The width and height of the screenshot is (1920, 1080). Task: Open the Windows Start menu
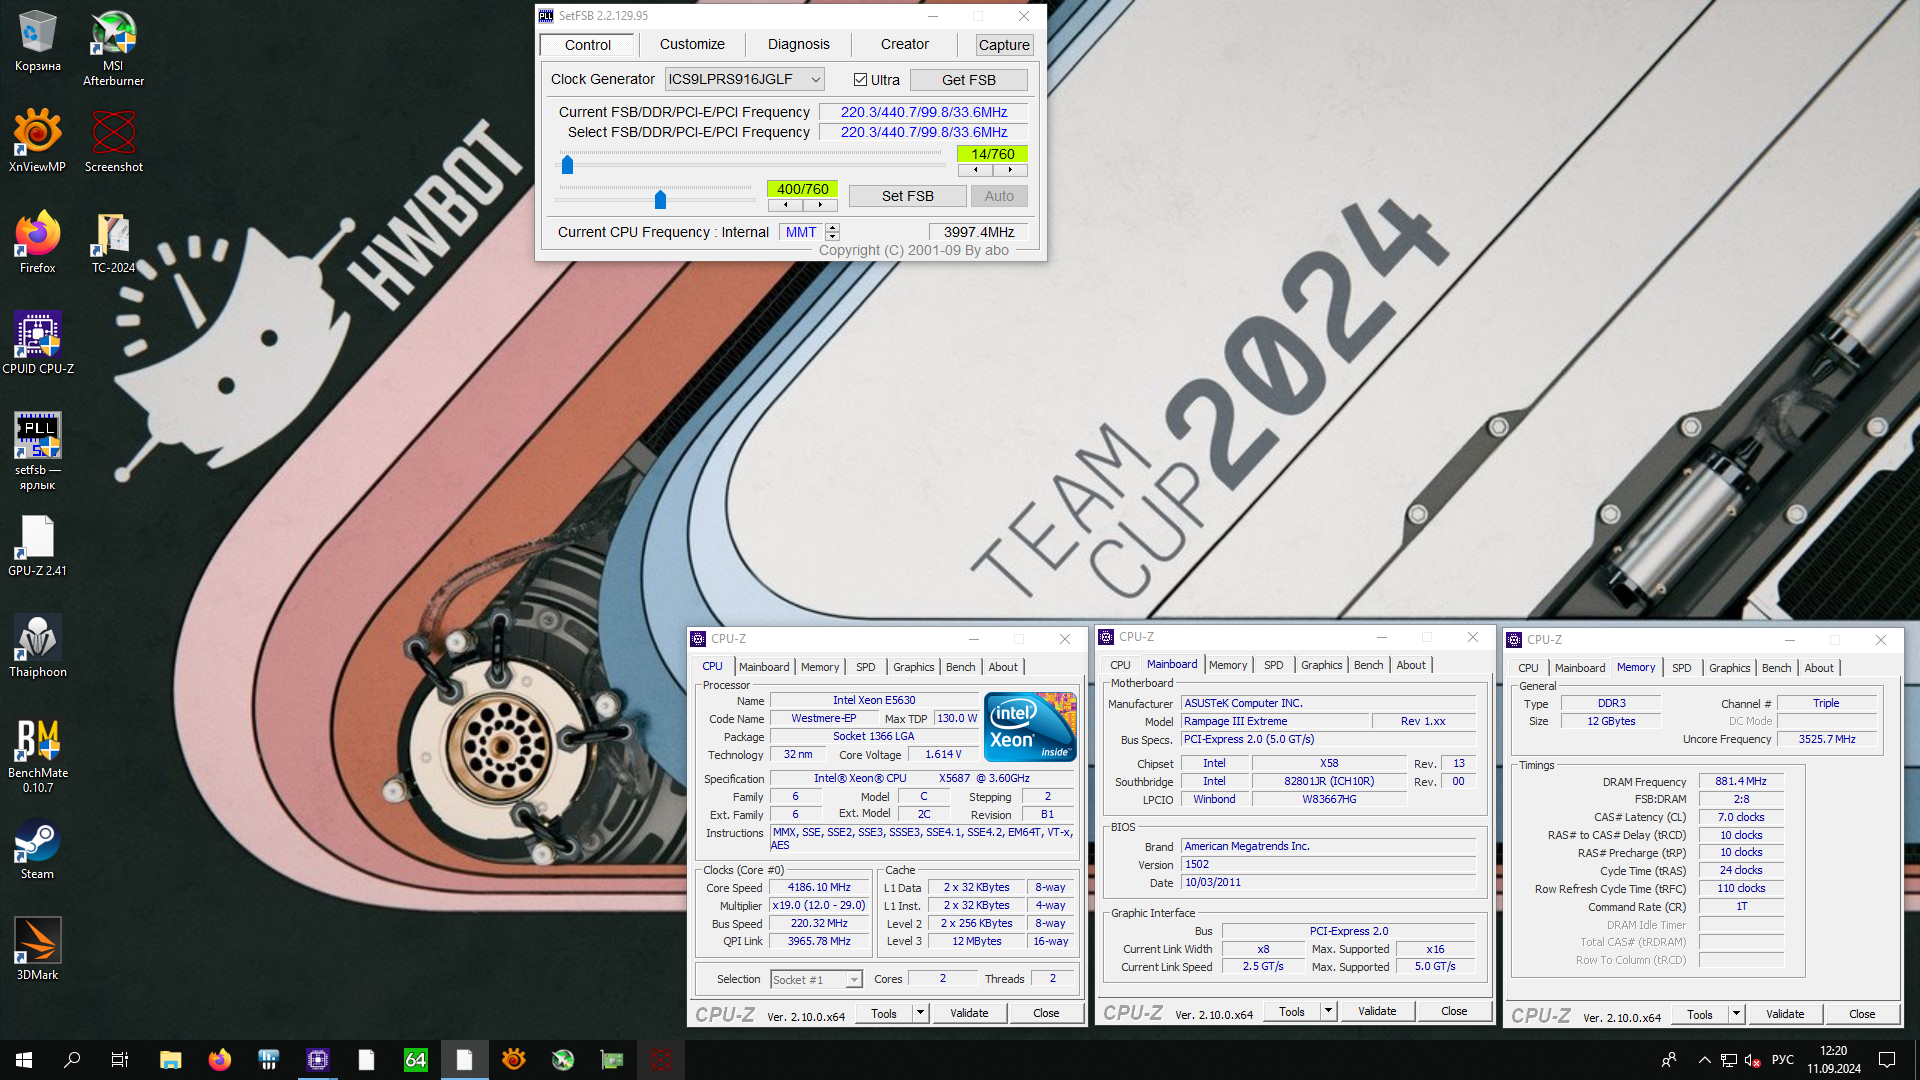[24, 1060]
